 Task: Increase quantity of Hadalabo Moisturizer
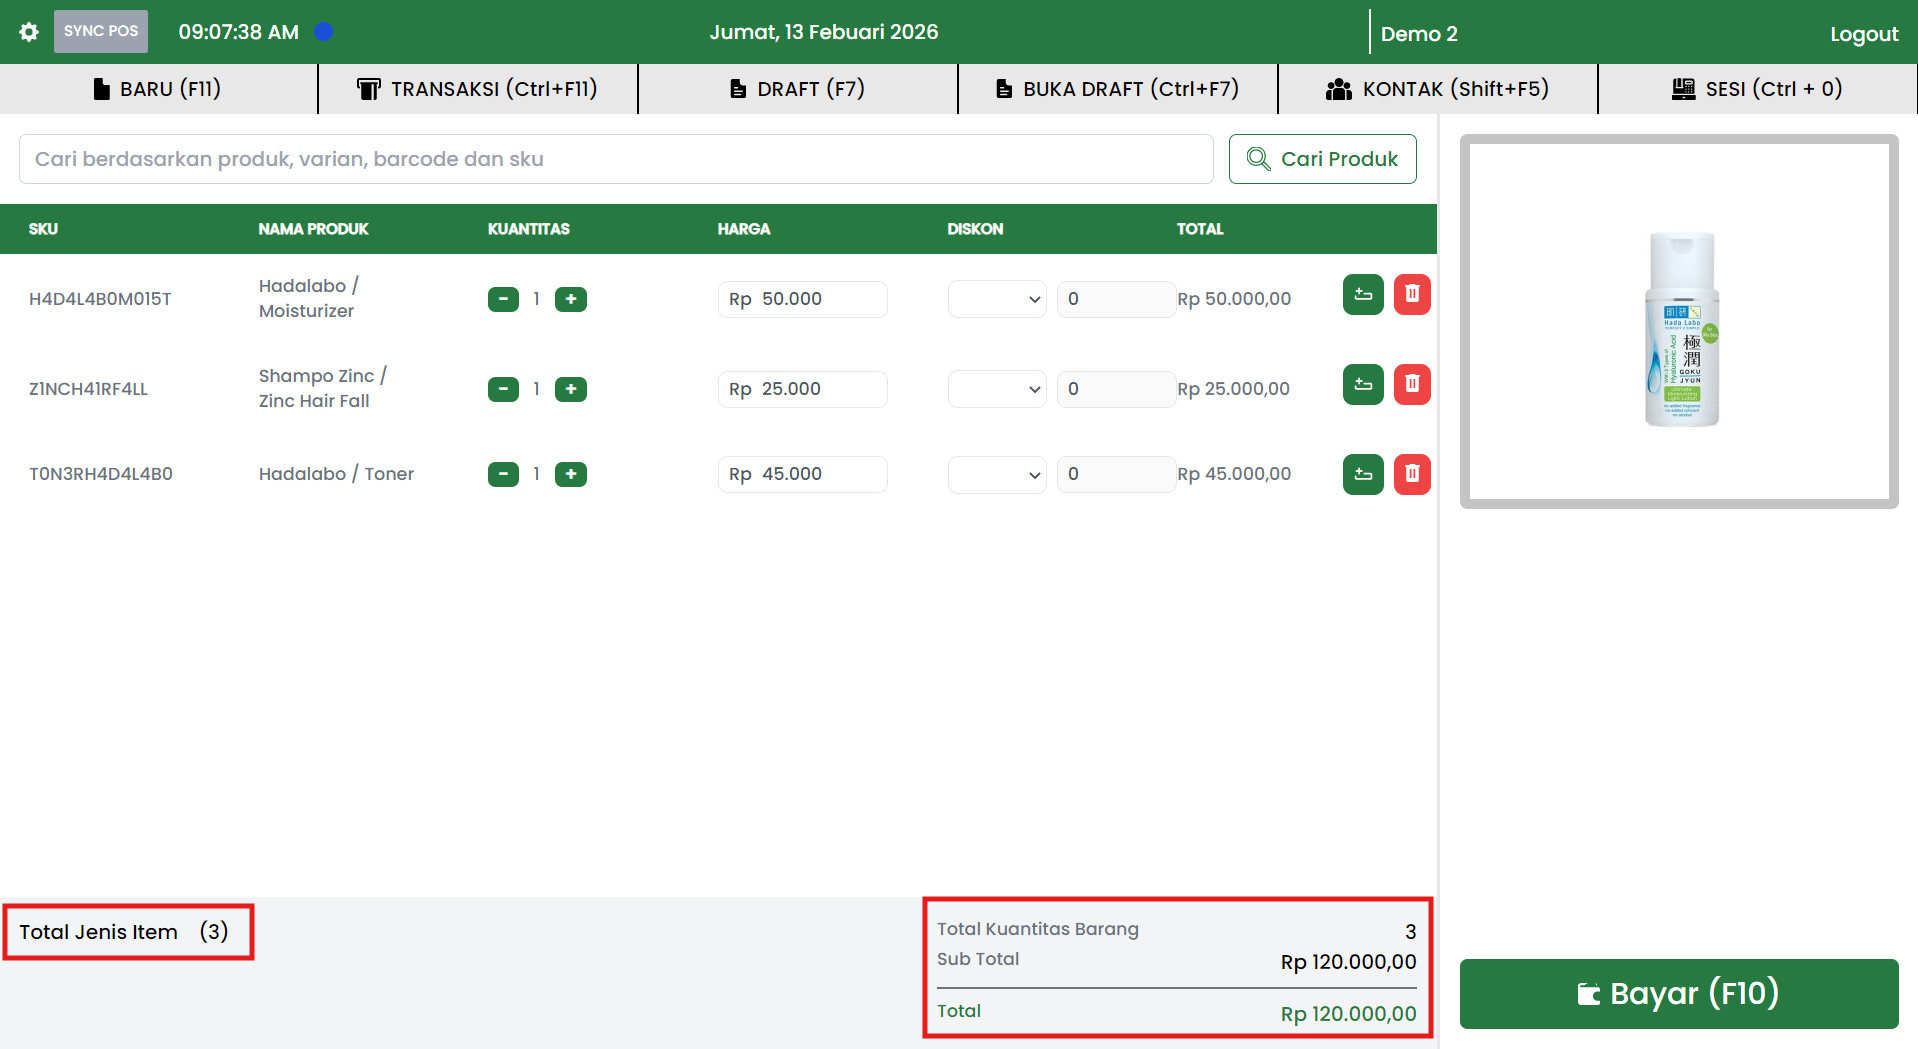click(570, 299)
